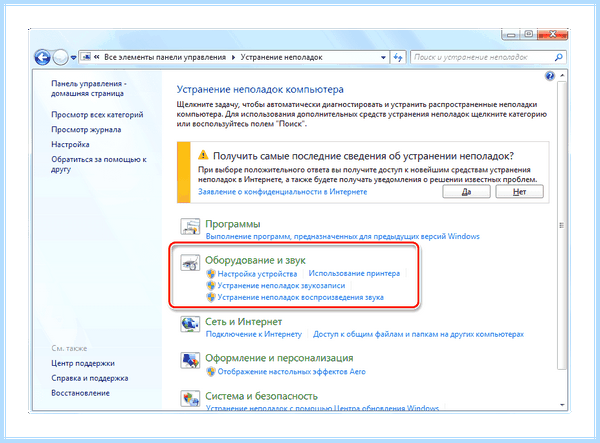The width and height of the screenshot is (600, 443).
Task: Click the control panel icon in address bar
Action: click(86, 57)
